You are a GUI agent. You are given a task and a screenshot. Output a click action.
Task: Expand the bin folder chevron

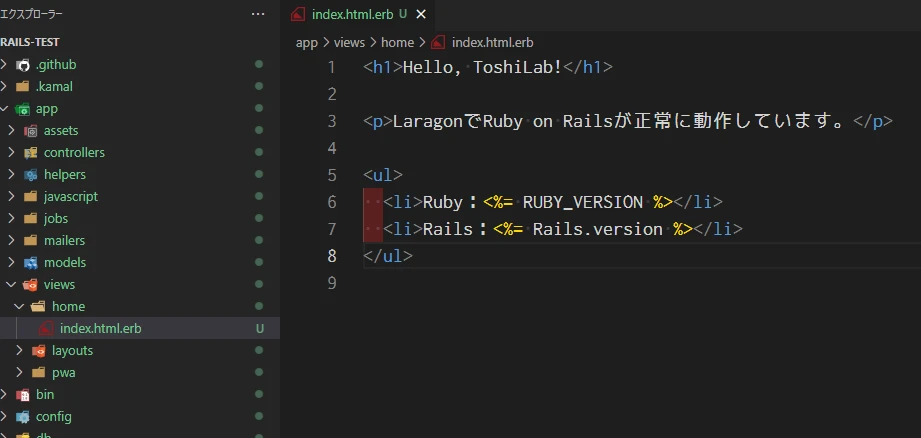pos(4,395)
